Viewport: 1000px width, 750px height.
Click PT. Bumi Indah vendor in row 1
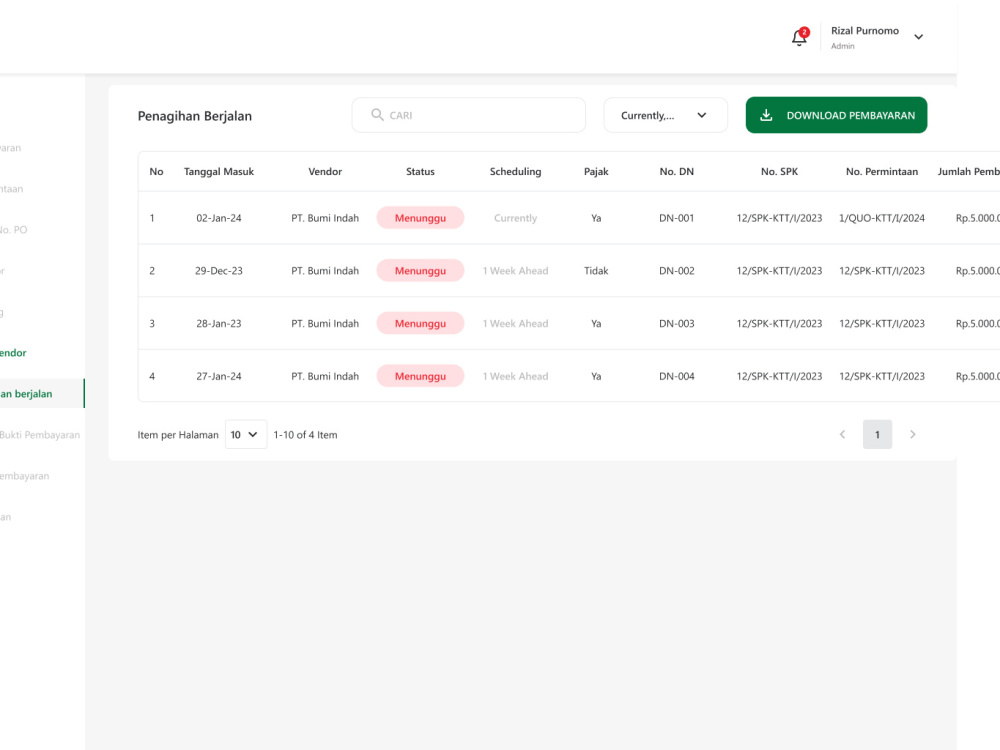tap(325, 218)
